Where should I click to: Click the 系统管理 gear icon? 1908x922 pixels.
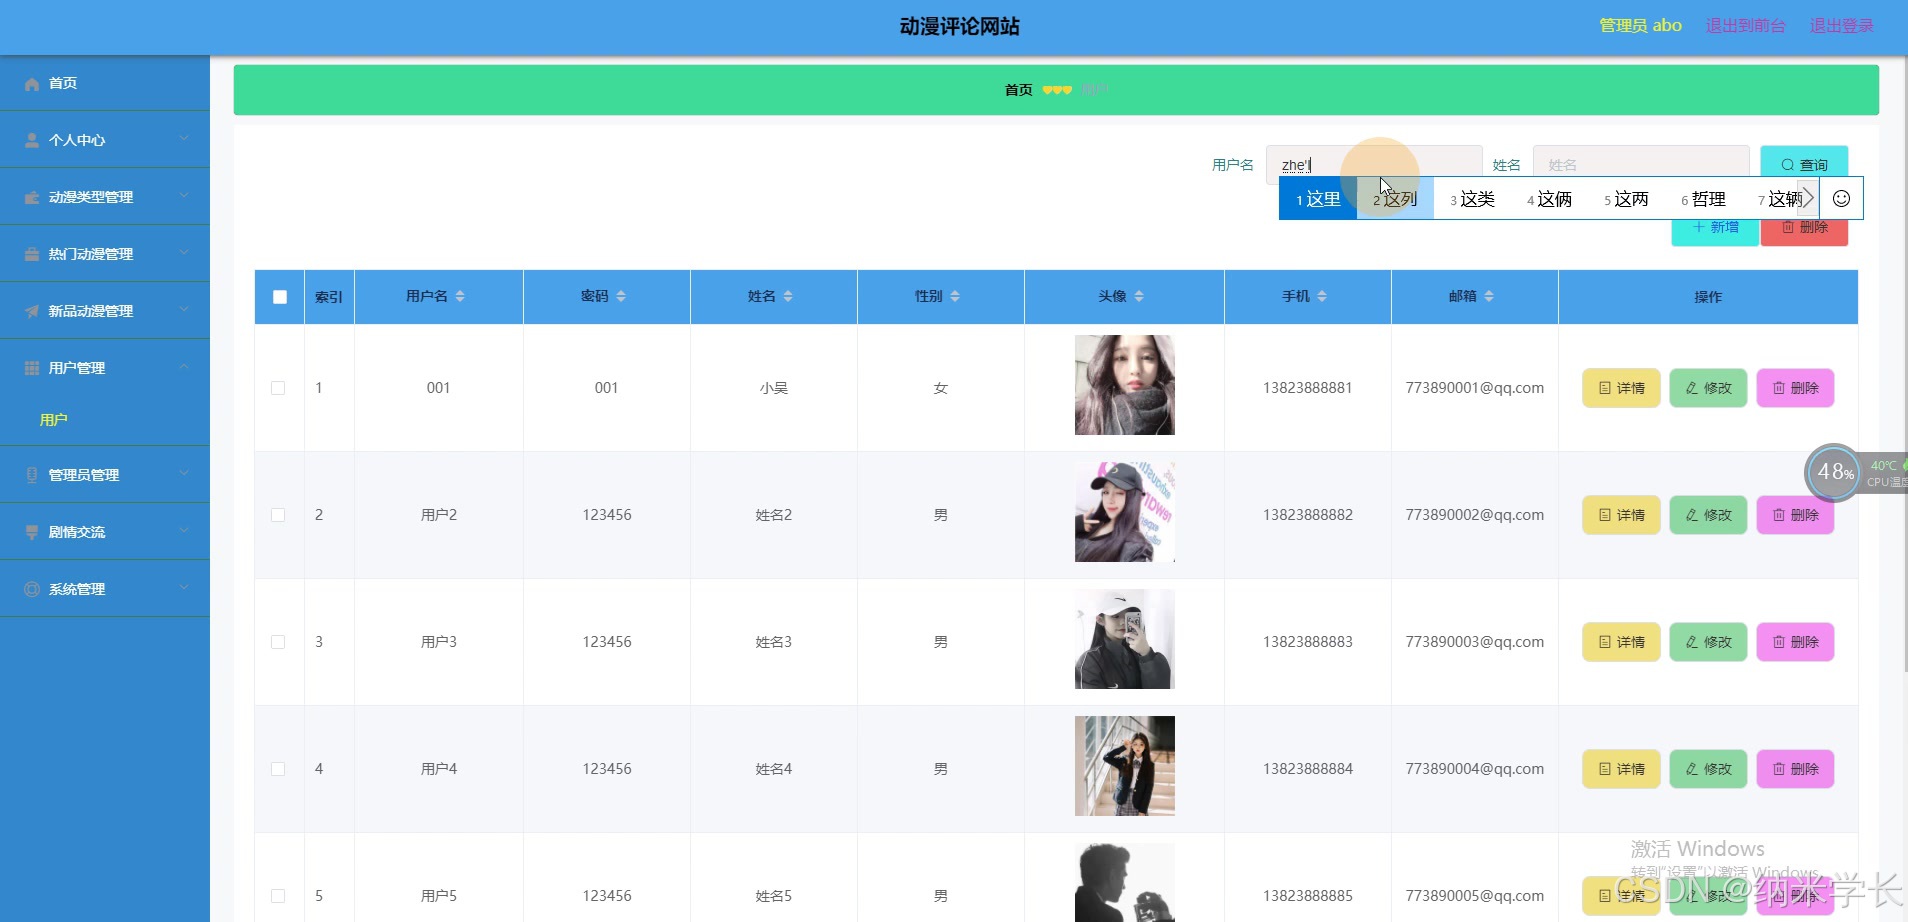[31, 588]
